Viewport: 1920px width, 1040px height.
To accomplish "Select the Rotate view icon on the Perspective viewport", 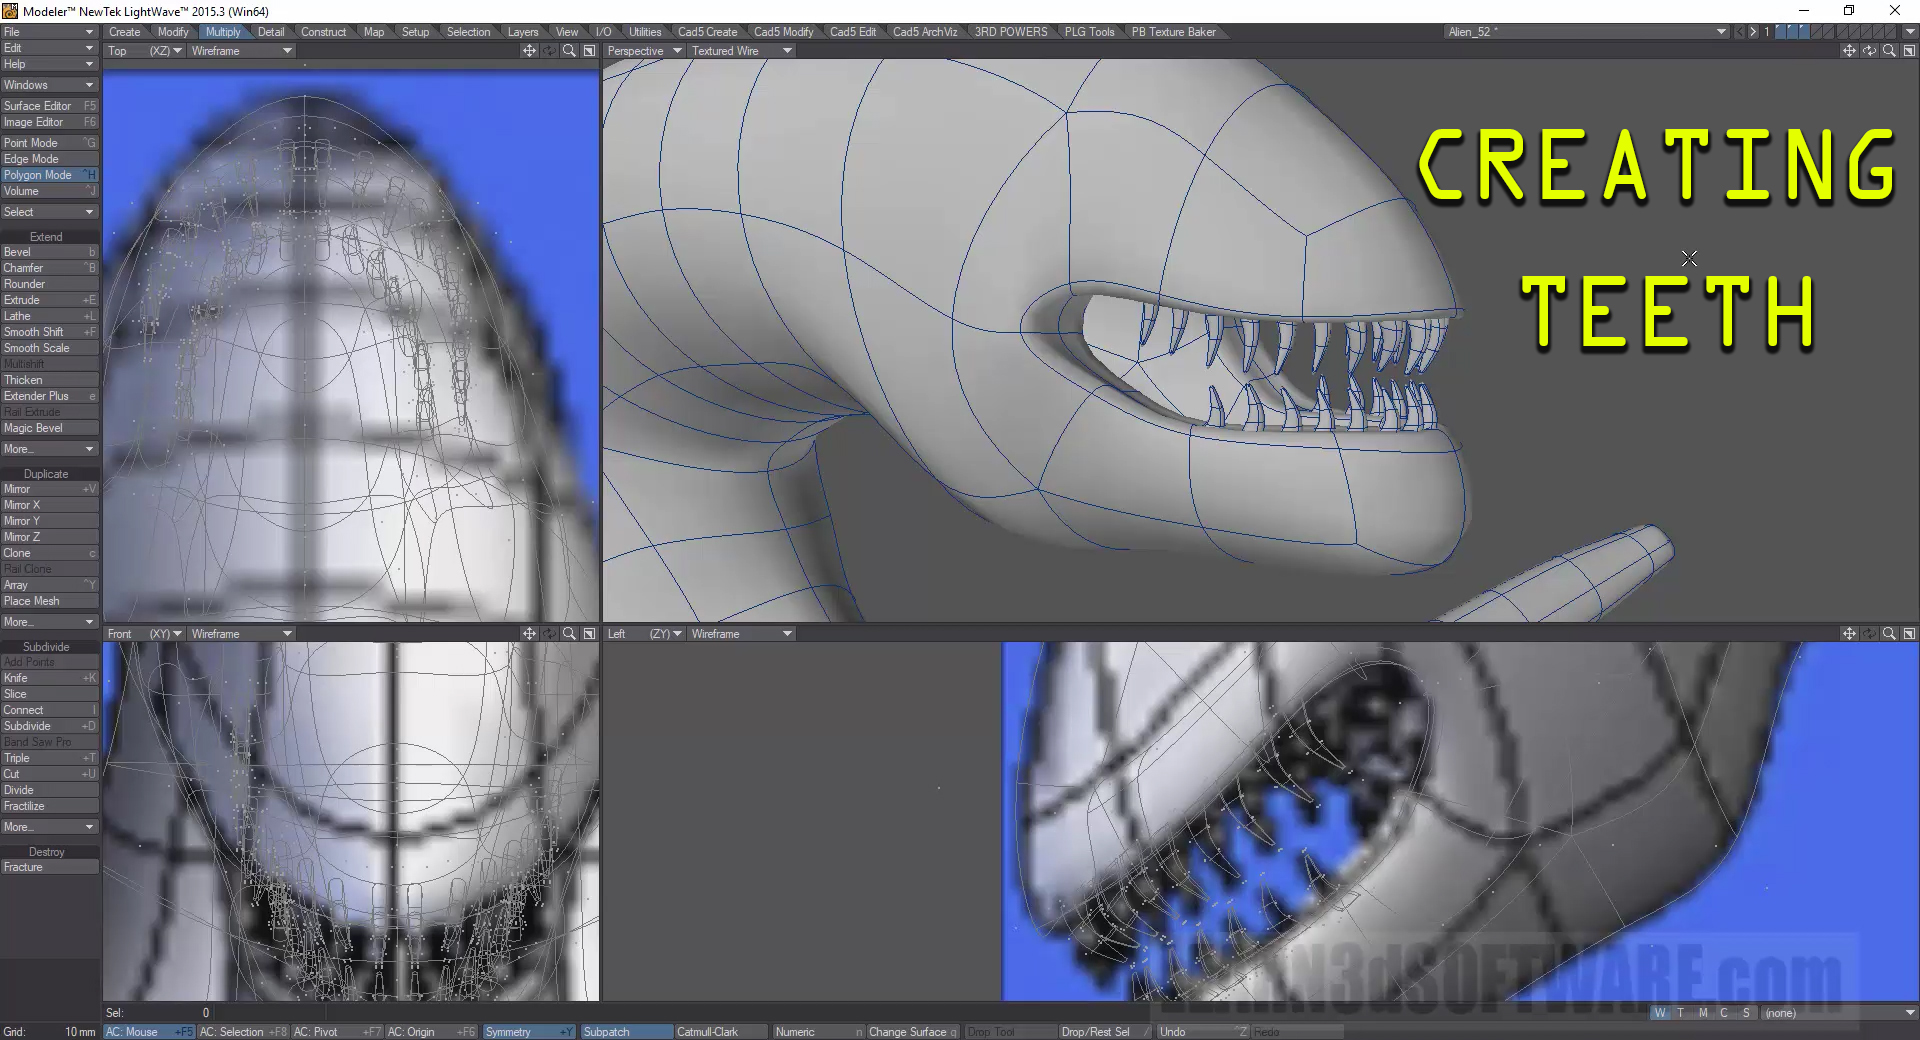I will pos(1869,50).
